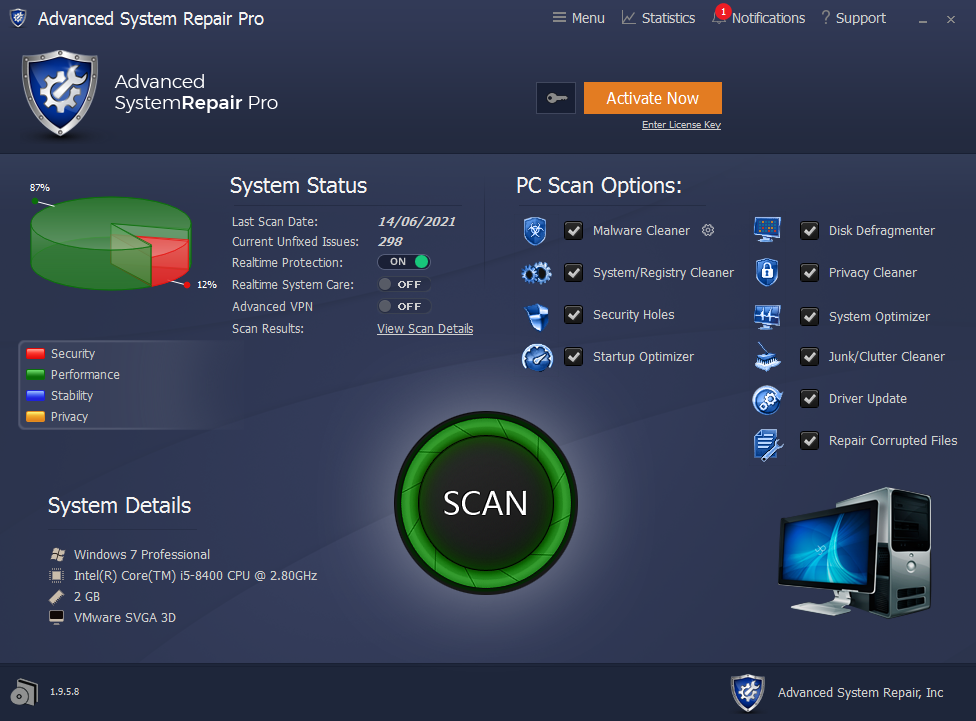Screen dimensions: 976x721
Task: Open Malware Cleaner settings gear
Action: click(708, 230)
